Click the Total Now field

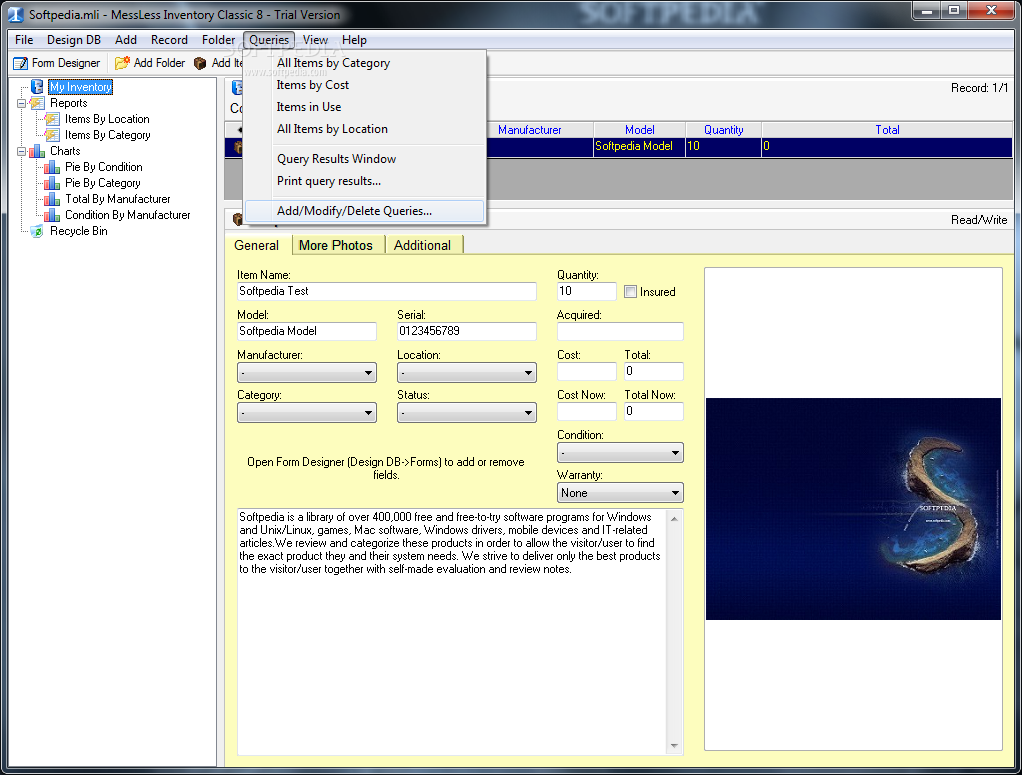[x=654, y=411]
